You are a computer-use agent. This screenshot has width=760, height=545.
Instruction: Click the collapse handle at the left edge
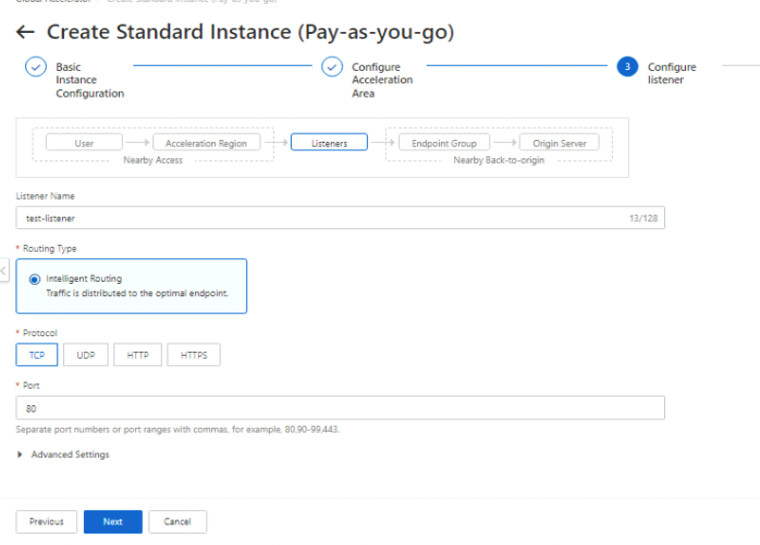[x=4, y=271]
